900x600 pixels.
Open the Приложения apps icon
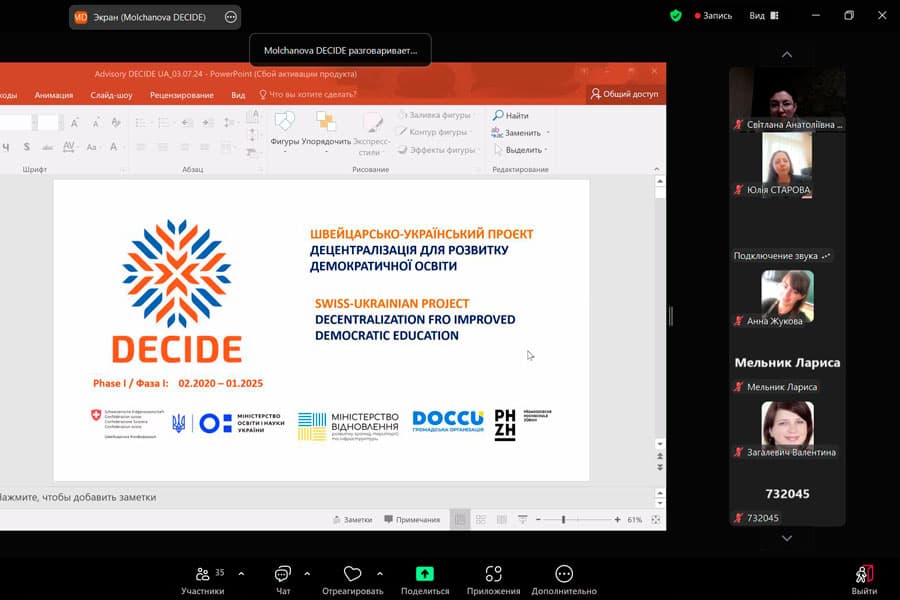[x=493, y=574]
